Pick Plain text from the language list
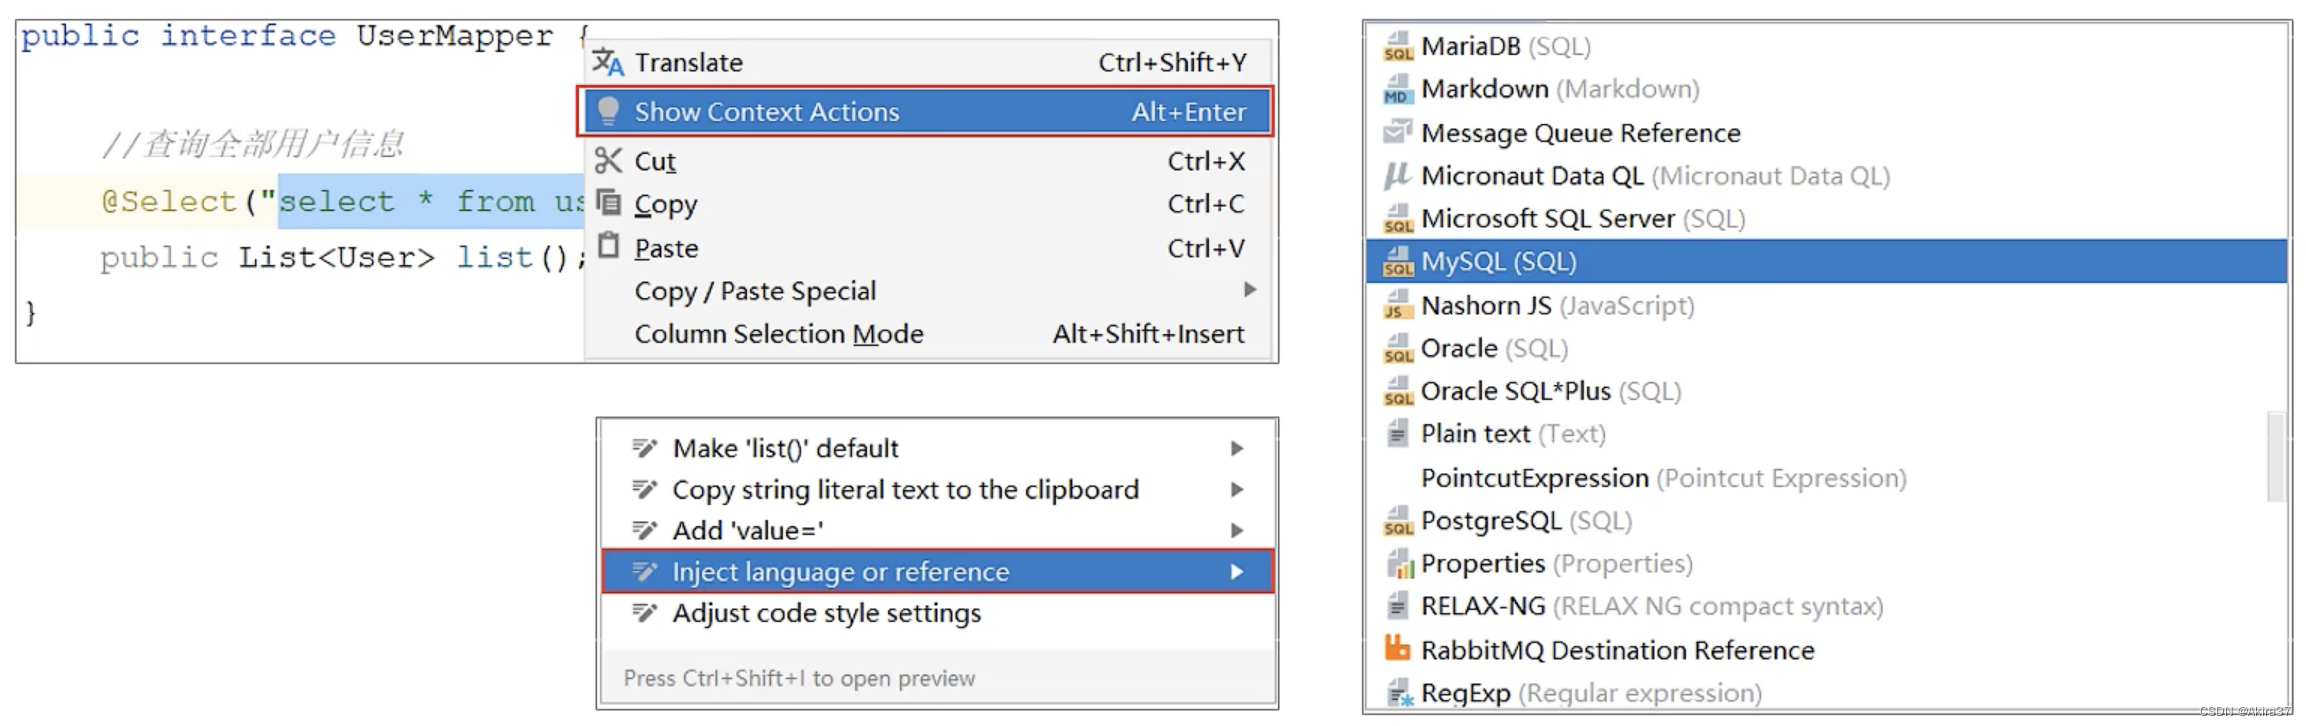The height and width of the screenshot is (726, 2306). pos(1826,433)
